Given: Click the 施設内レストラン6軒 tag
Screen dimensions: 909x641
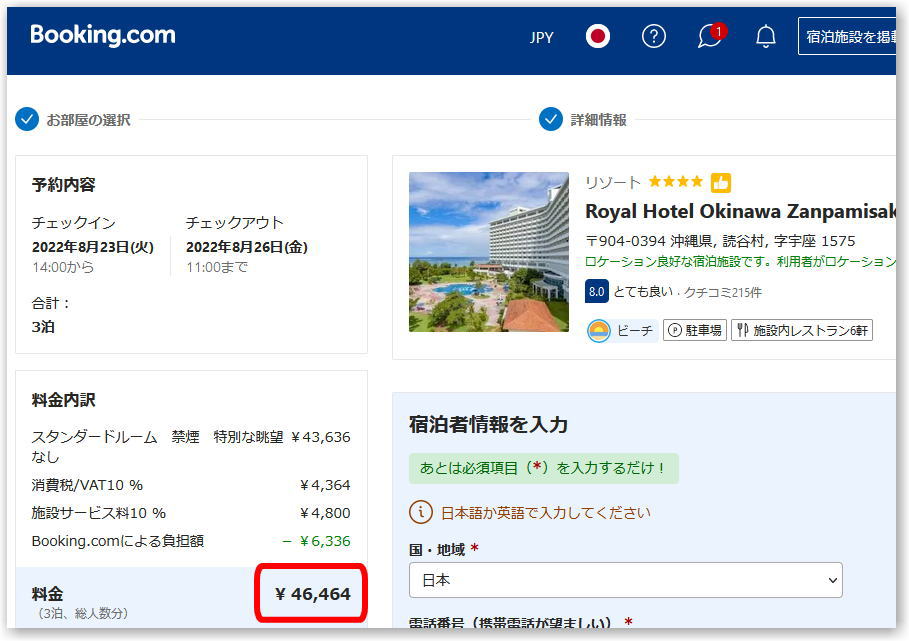Looking at the screenshot, I should pos(802,330).
